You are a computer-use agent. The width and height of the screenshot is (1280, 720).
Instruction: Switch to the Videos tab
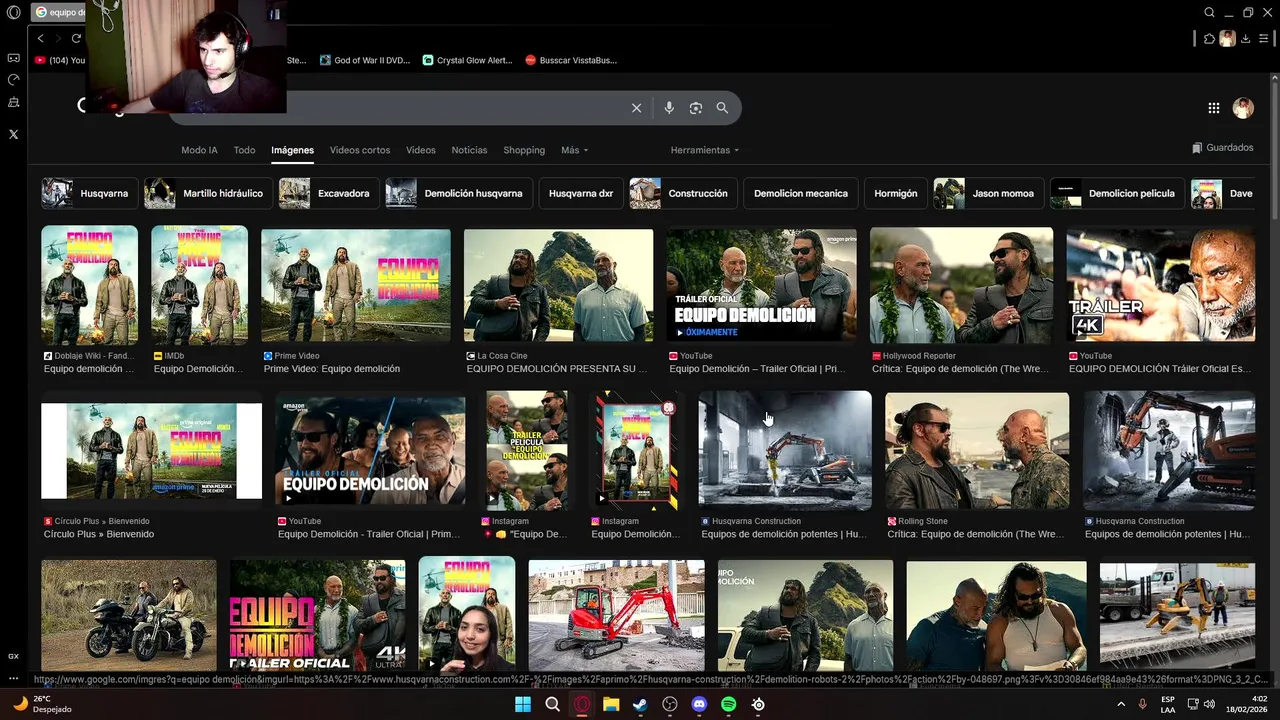(x=421, y=150)
